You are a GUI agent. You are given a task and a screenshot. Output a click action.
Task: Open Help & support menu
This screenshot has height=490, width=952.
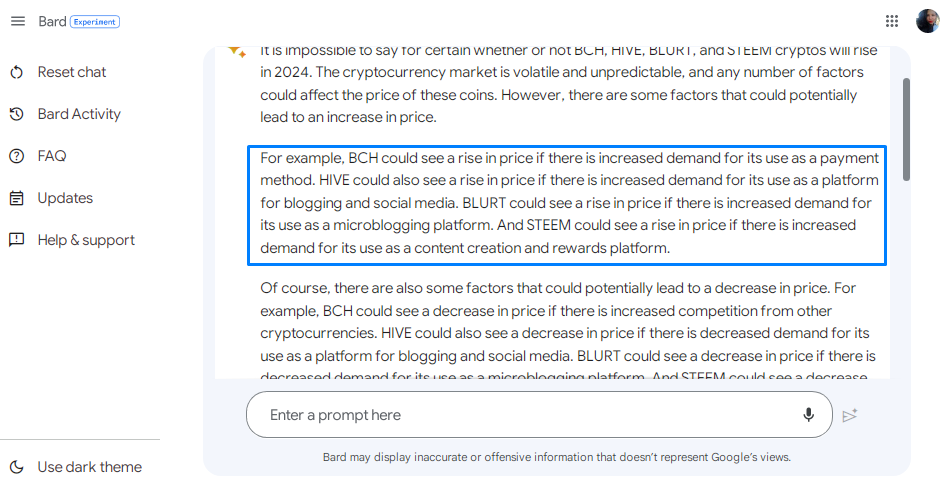[86, 240]
